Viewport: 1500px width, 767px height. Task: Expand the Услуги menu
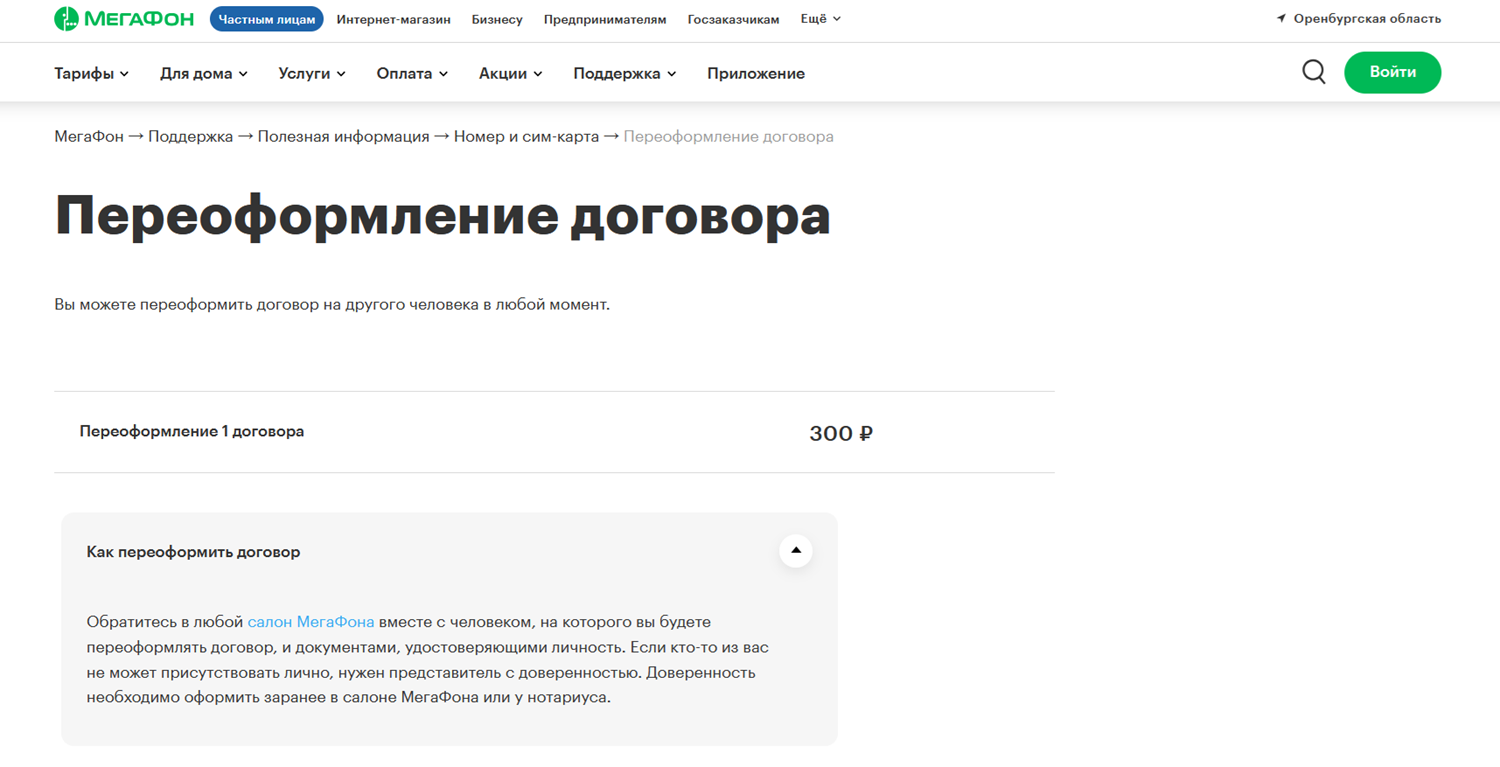coord(312,73)
